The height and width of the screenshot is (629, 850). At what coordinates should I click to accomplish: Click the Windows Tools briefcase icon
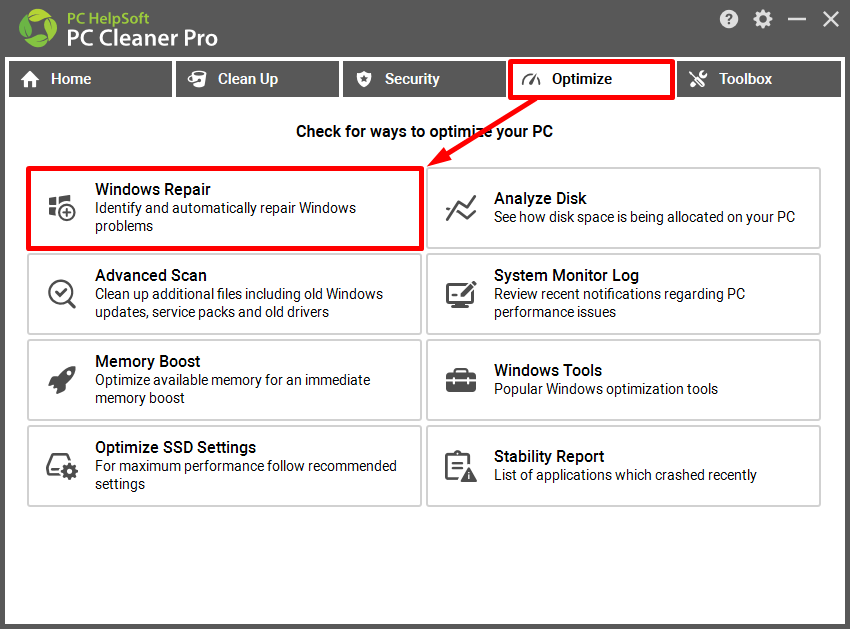[461, 380]
